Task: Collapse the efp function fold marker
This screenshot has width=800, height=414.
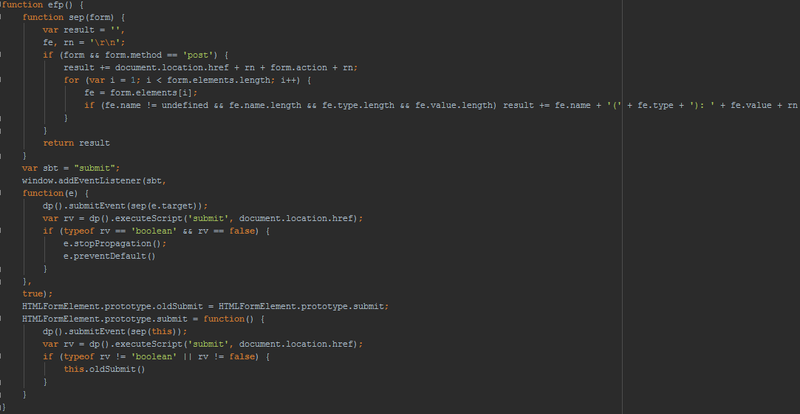Action: [2, 5]
